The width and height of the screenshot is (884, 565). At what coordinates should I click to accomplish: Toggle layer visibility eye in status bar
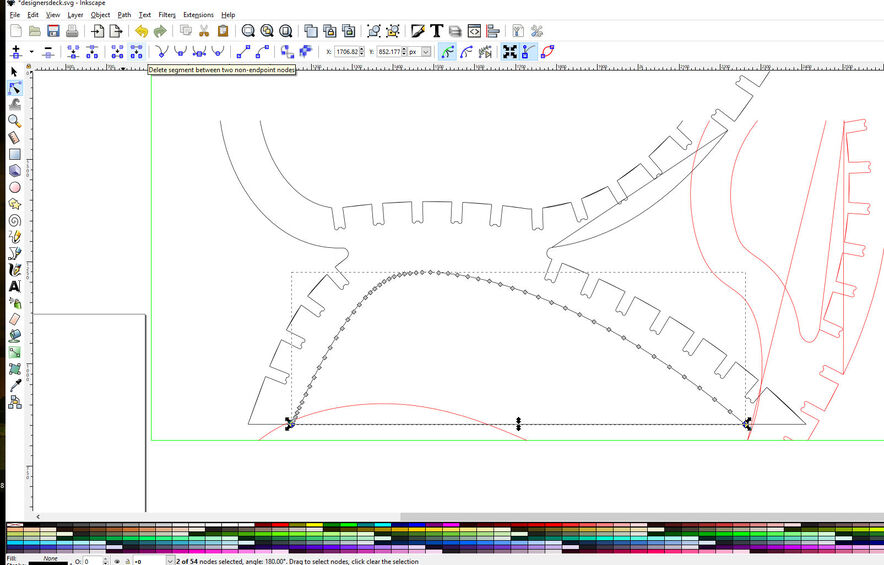118,561
